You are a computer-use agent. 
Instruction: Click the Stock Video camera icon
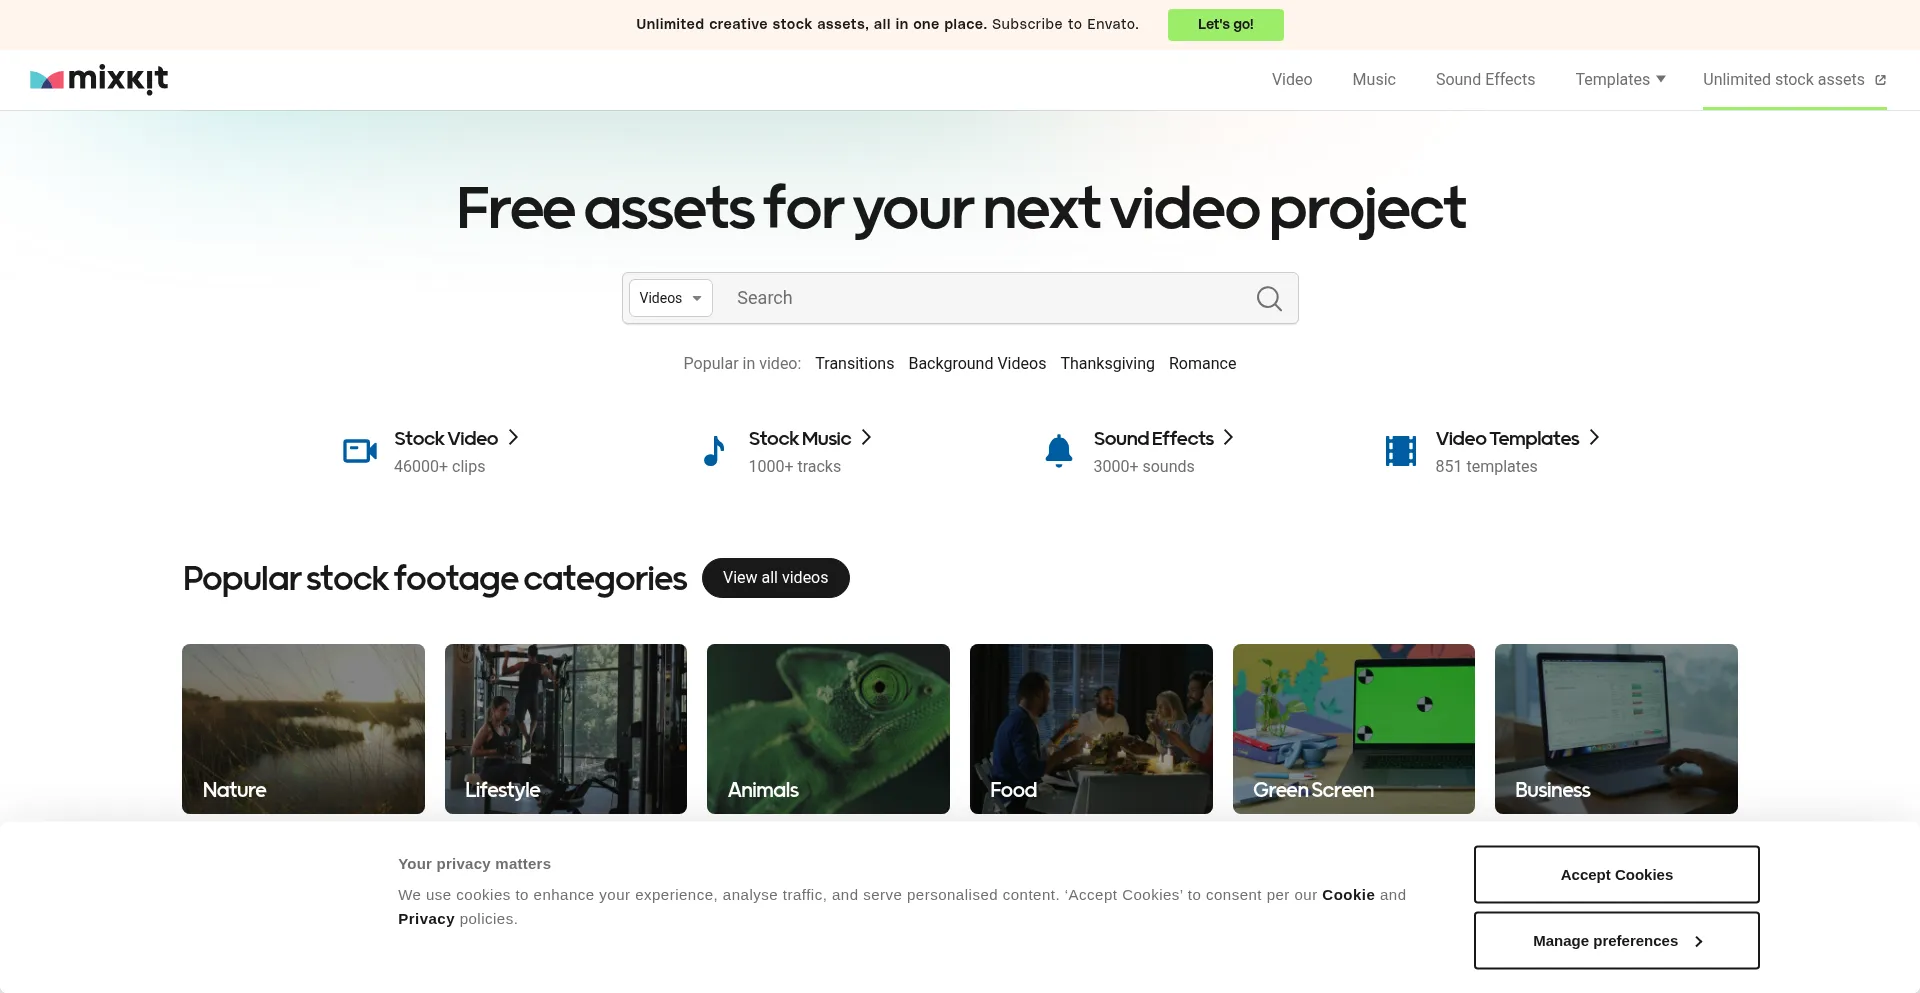click(x=360, y=451)
